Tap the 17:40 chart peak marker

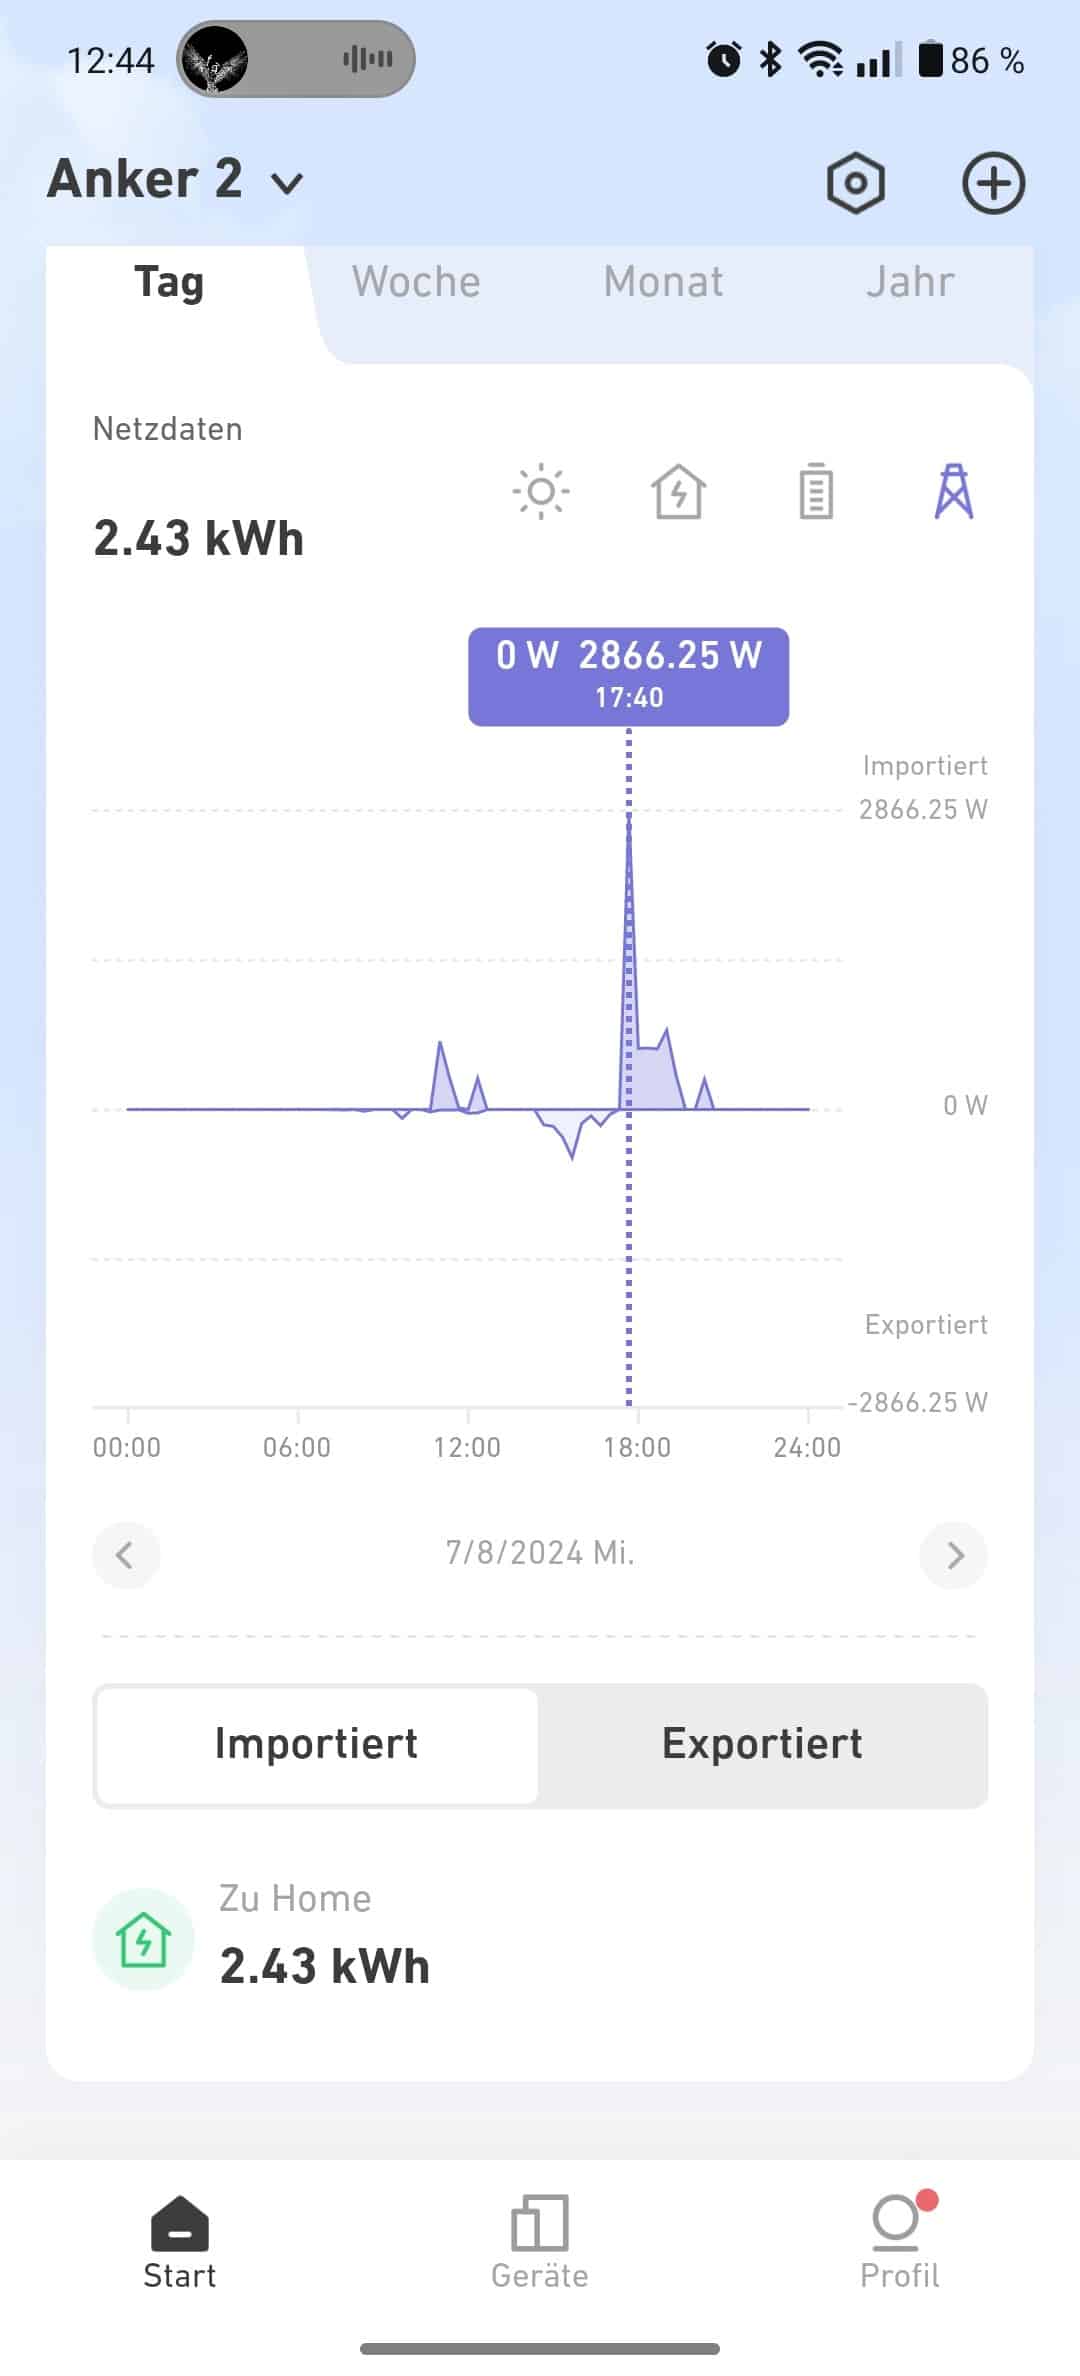[x=629, y=818]
